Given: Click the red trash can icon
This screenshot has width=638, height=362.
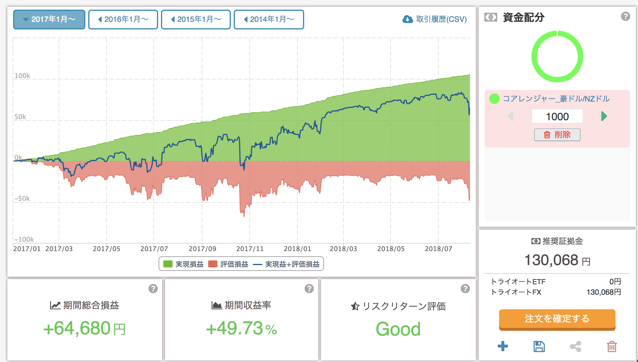Looking at the screenshot, I should coord(612,347).
